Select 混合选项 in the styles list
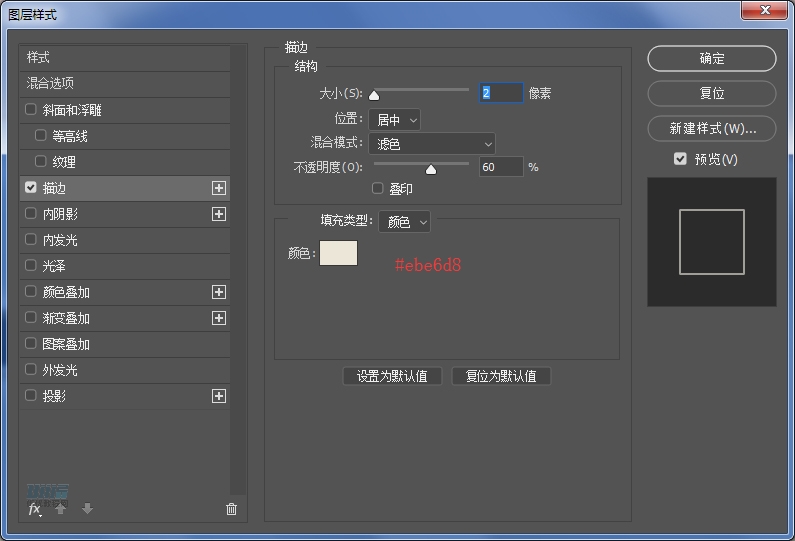The image size is (795, 541). point(51,84)
